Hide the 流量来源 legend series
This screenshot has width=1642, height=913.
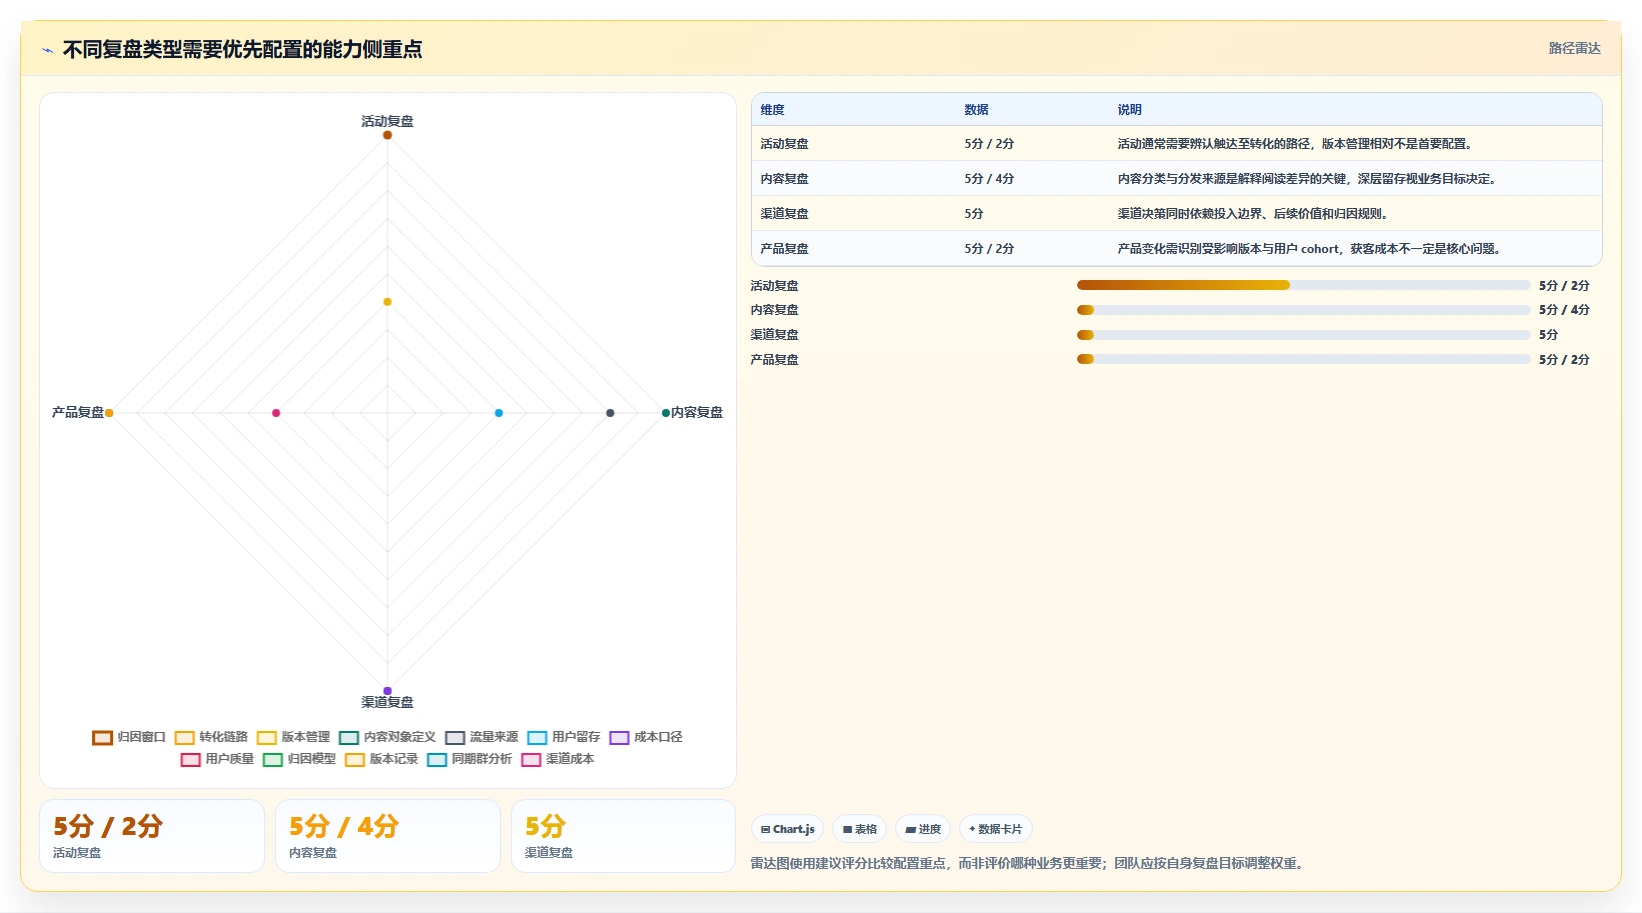pos(482,737)
